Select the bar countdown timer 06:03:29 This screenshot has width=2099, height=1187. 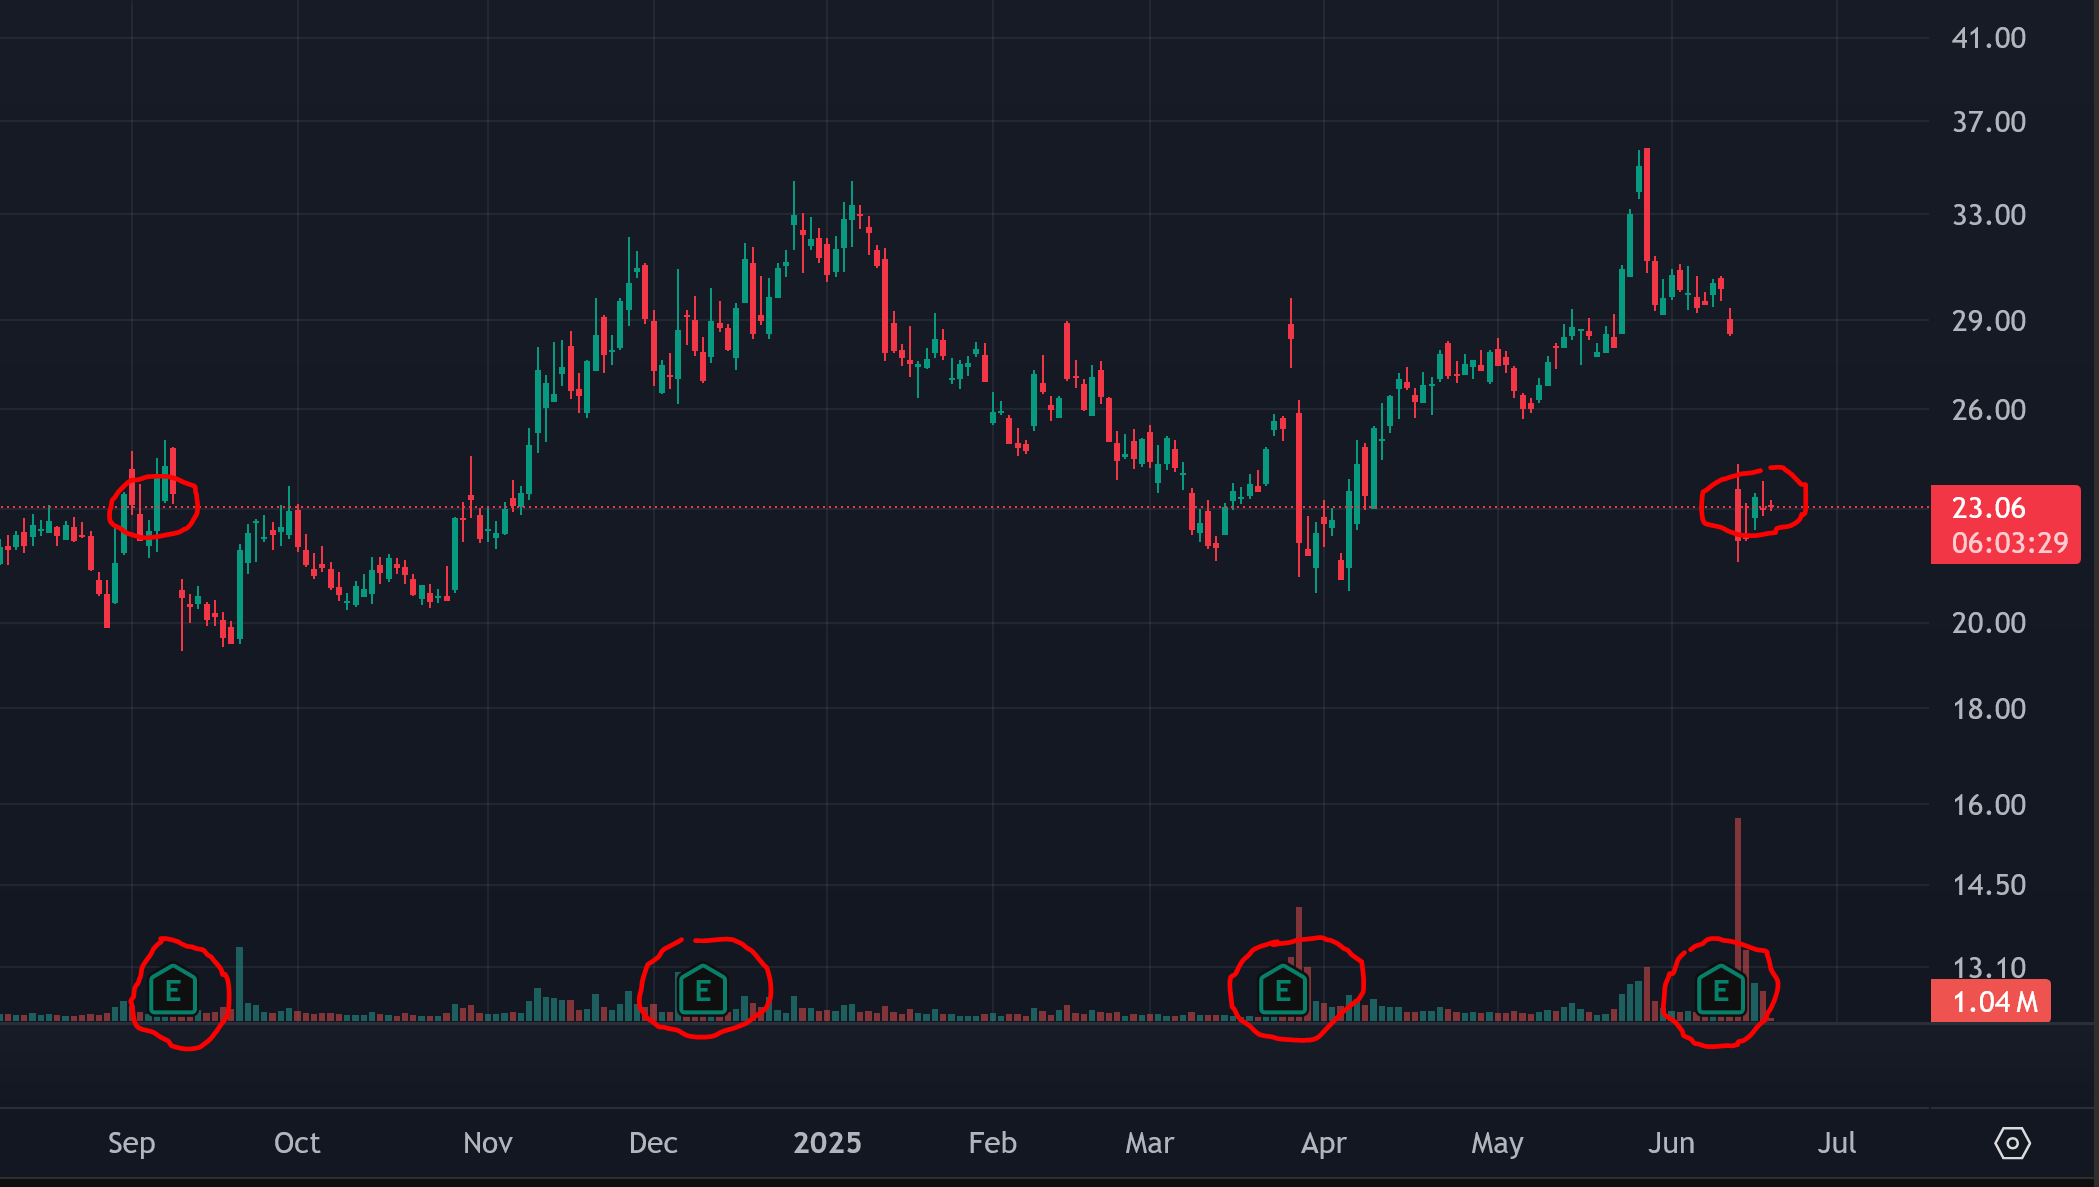(2010, 543)
